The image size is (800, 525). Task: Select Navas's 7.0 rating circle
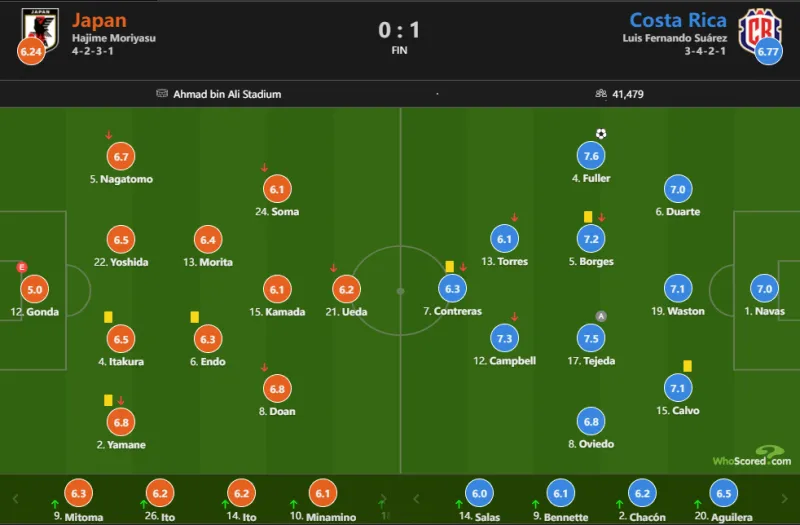tap(765, 289)
